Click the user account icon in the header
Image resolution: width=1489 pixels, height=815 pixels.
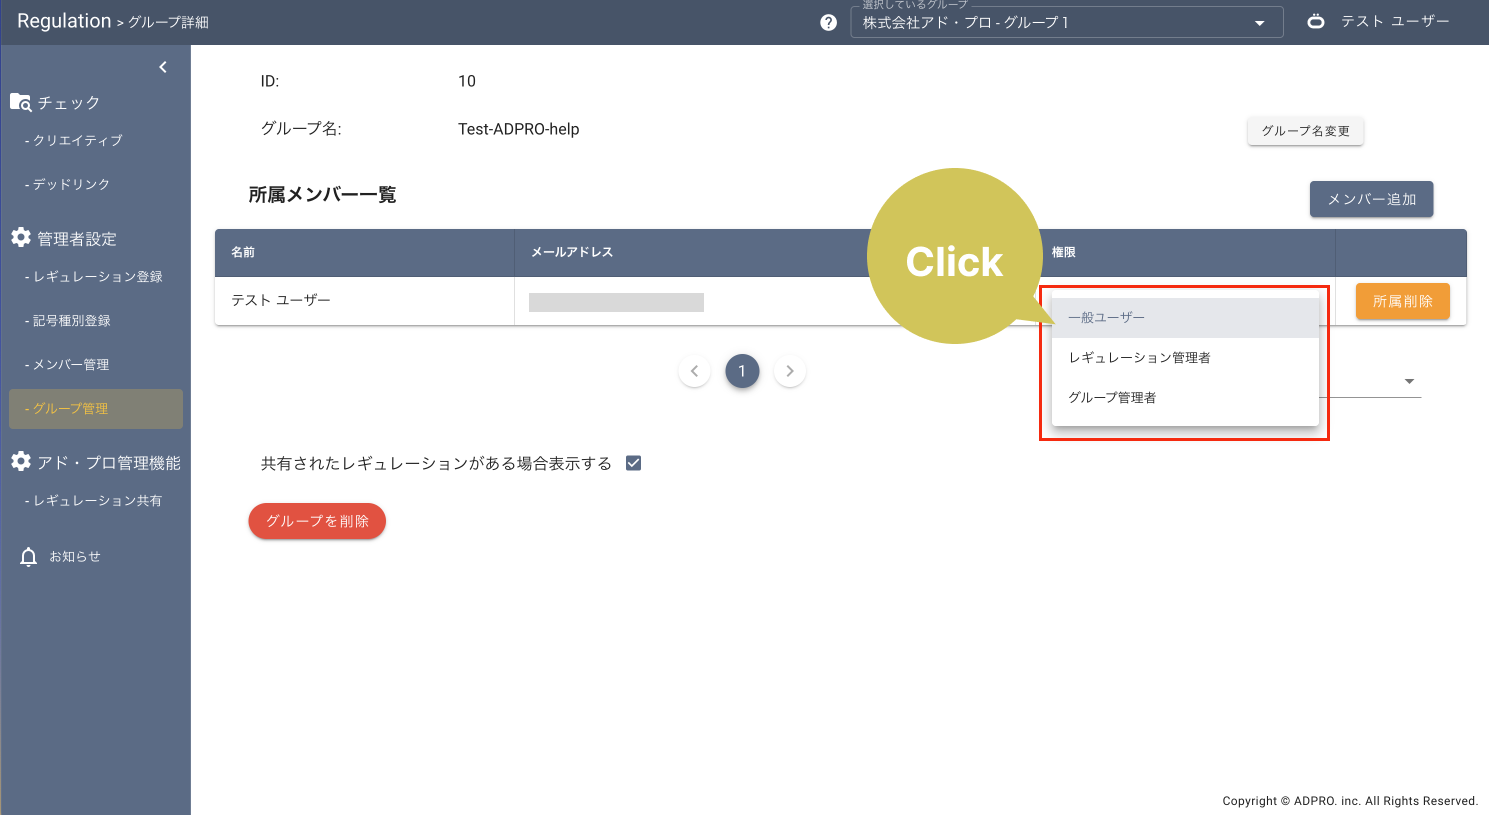1316,21
